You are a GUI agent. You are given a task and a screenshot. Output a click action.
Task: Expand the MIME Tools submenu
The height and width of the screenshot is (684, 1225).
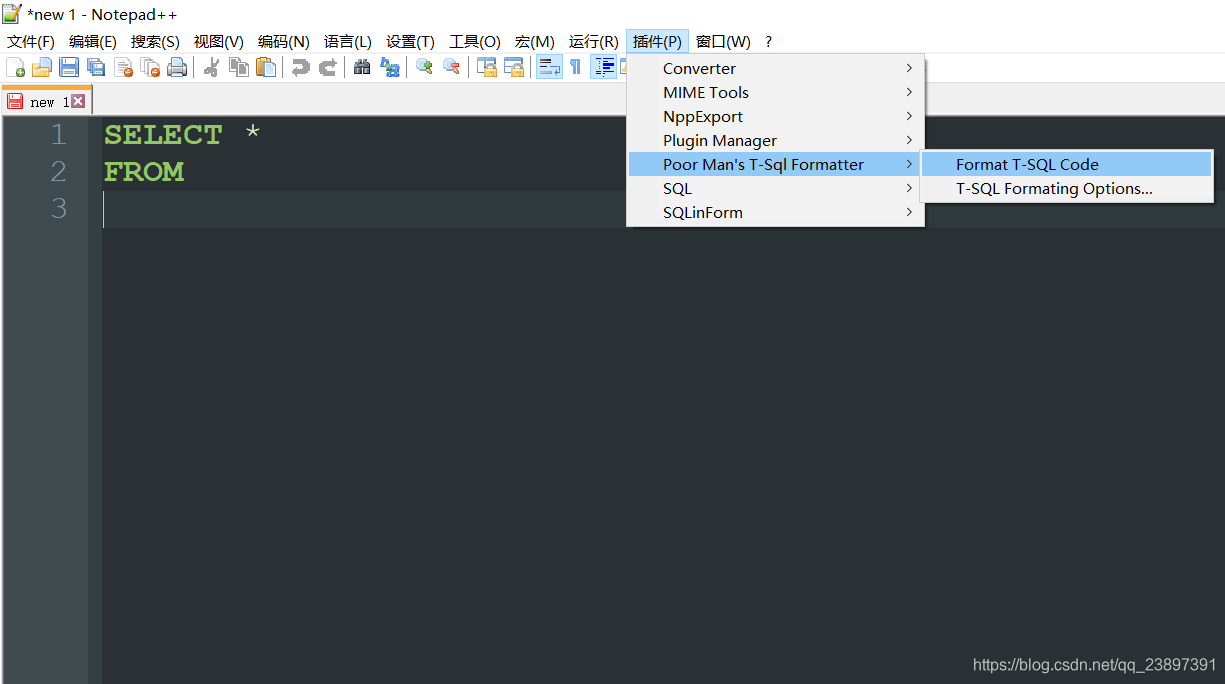(776, 93)
